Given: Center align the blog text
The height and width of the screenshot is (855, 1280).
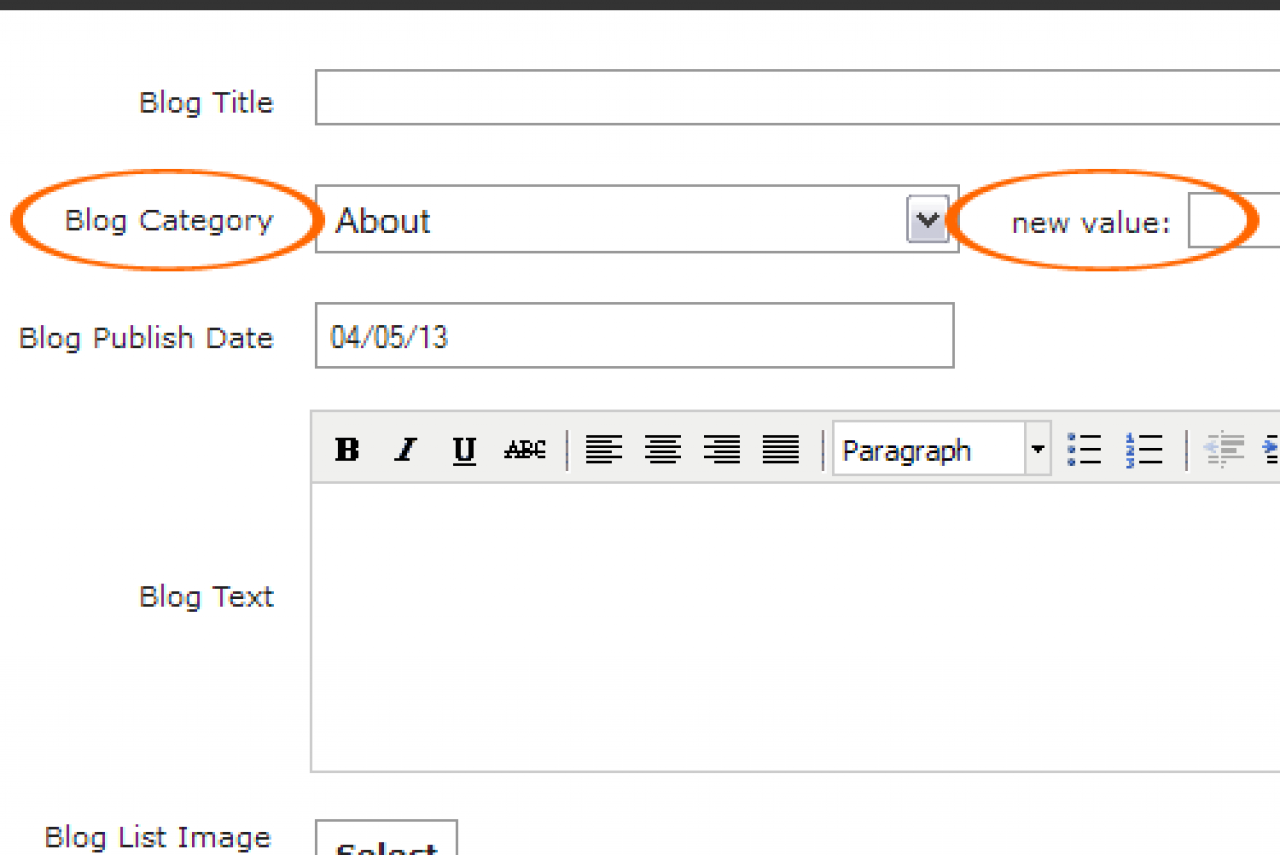Looking at the screenshot, I should (x=662, y=450).
